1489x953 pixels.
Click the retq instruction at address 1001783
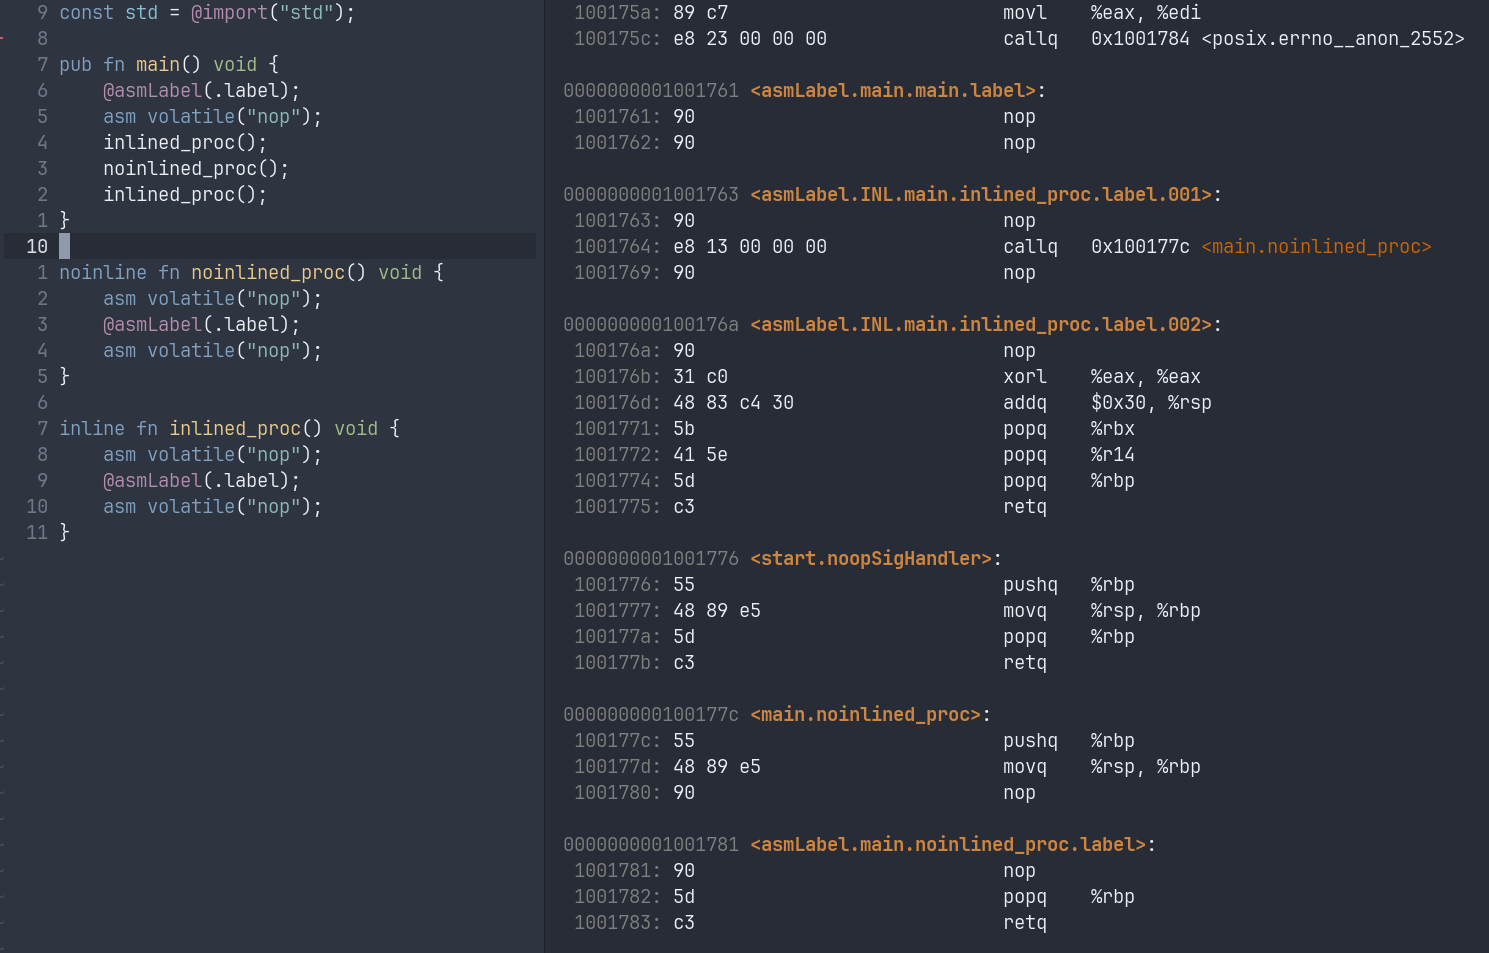pyautogui.click(x=1024, y=923)
